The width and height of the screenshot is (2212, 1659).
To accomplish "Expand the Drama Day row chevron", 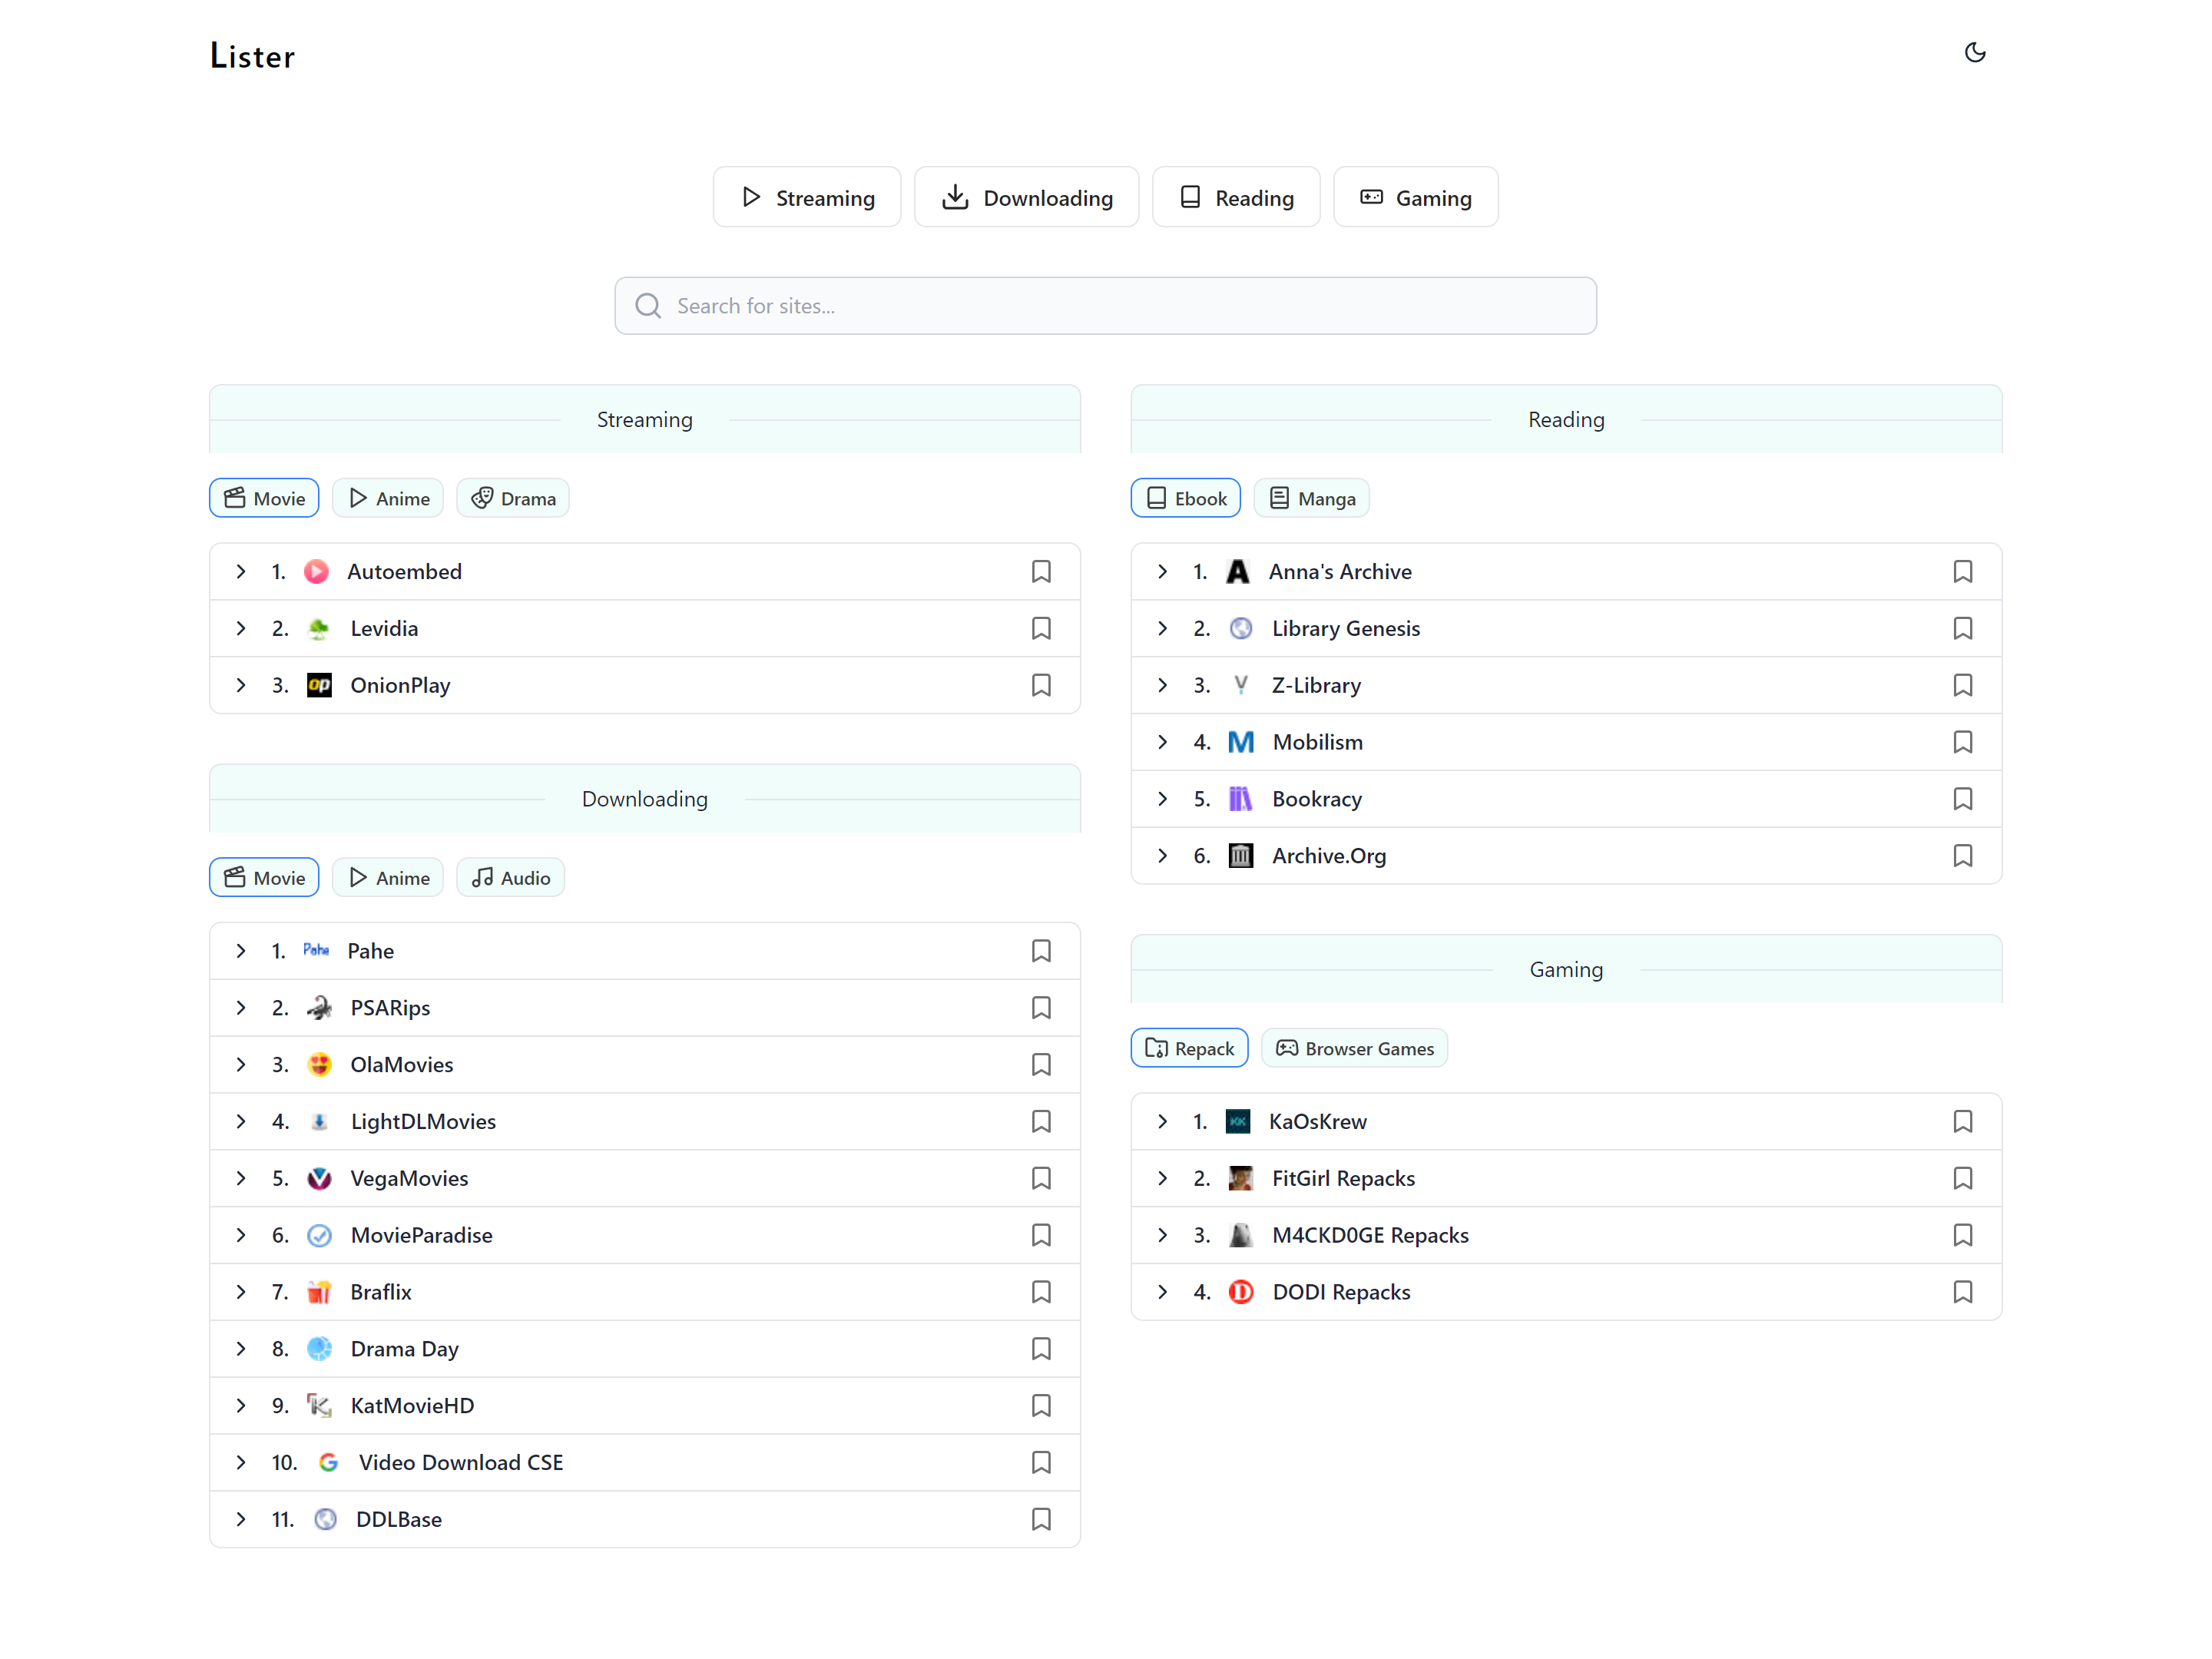I will 241,1350.
